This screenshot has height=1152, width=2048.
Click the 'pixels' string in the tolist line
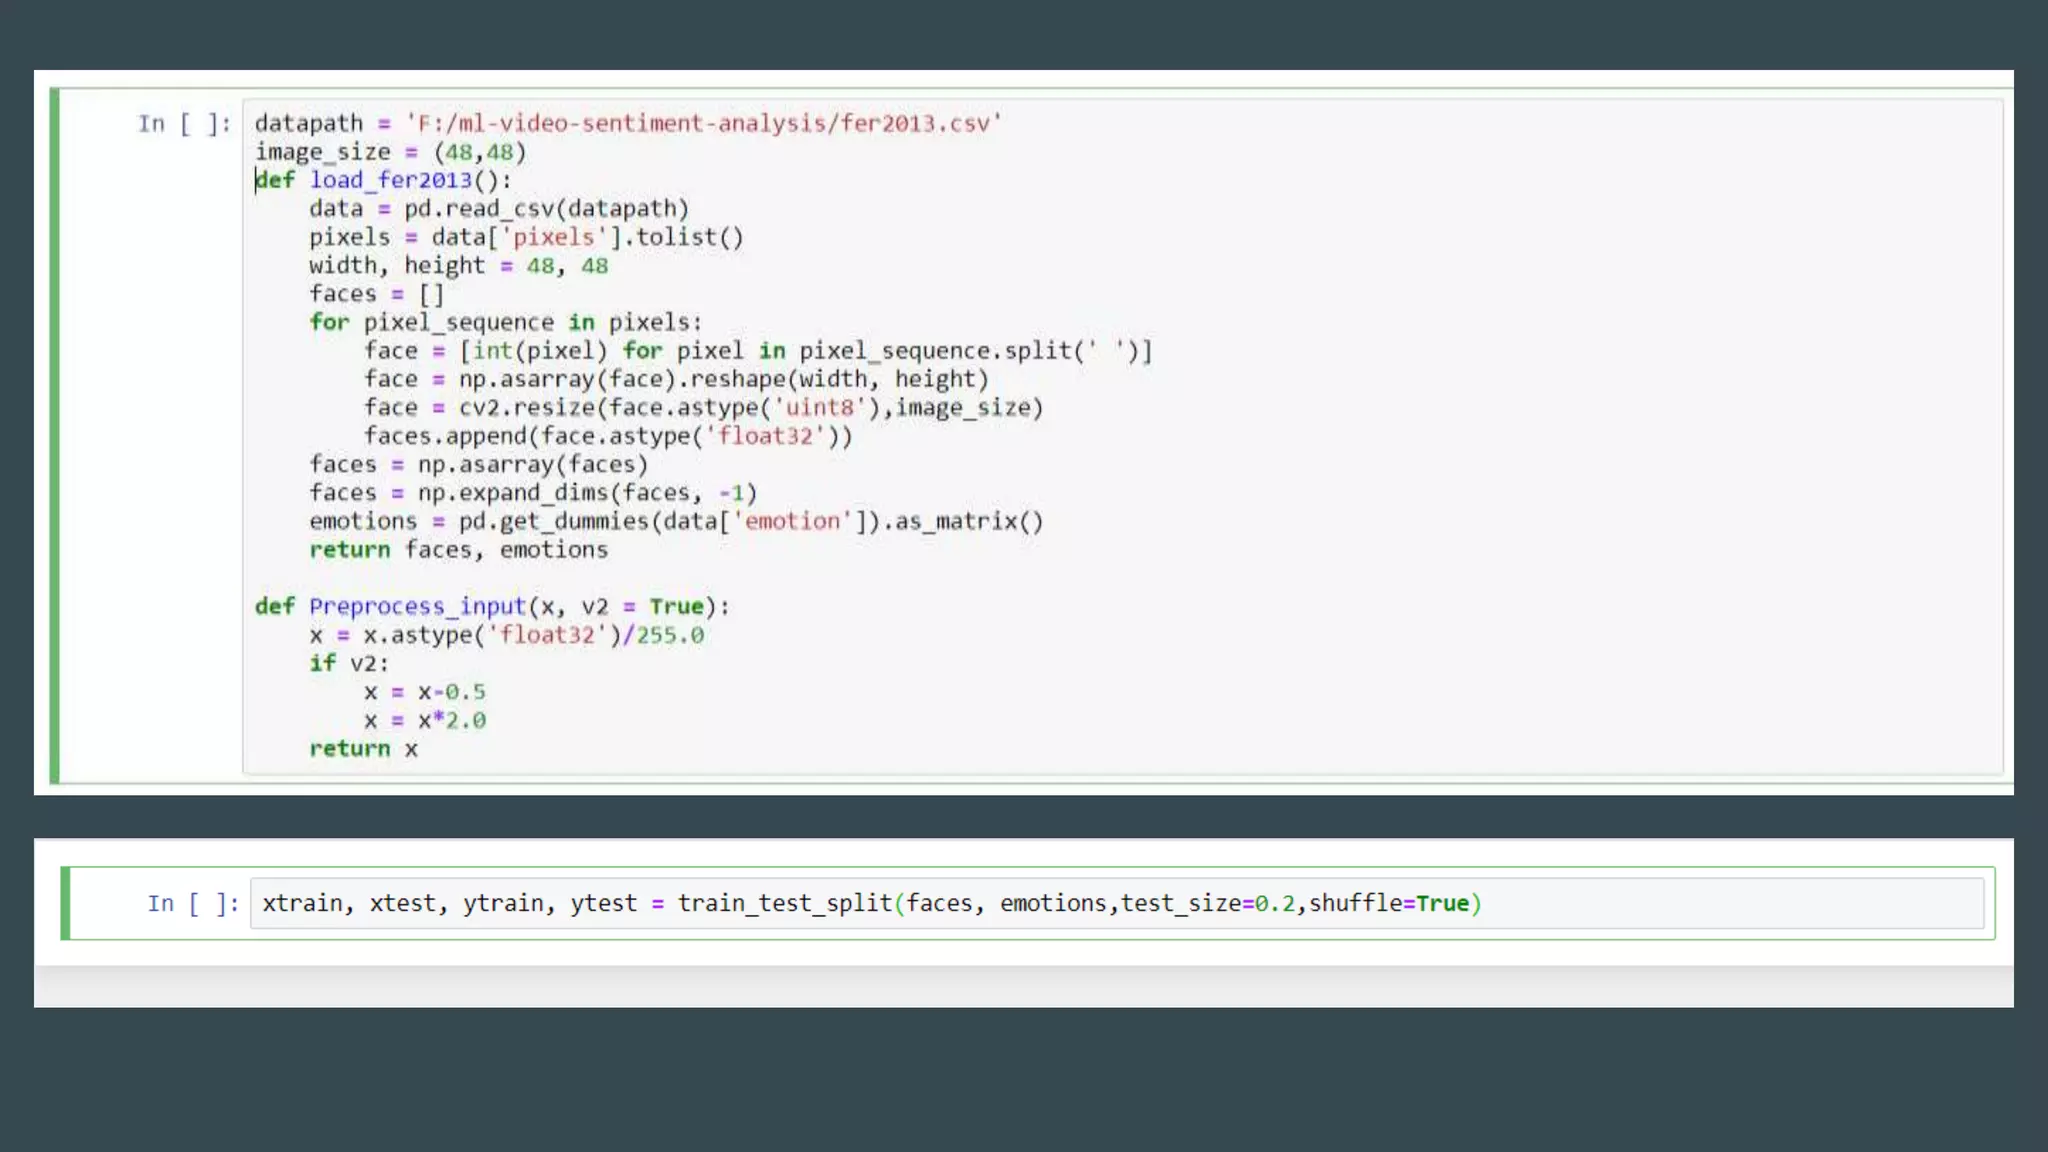point(554,238)
